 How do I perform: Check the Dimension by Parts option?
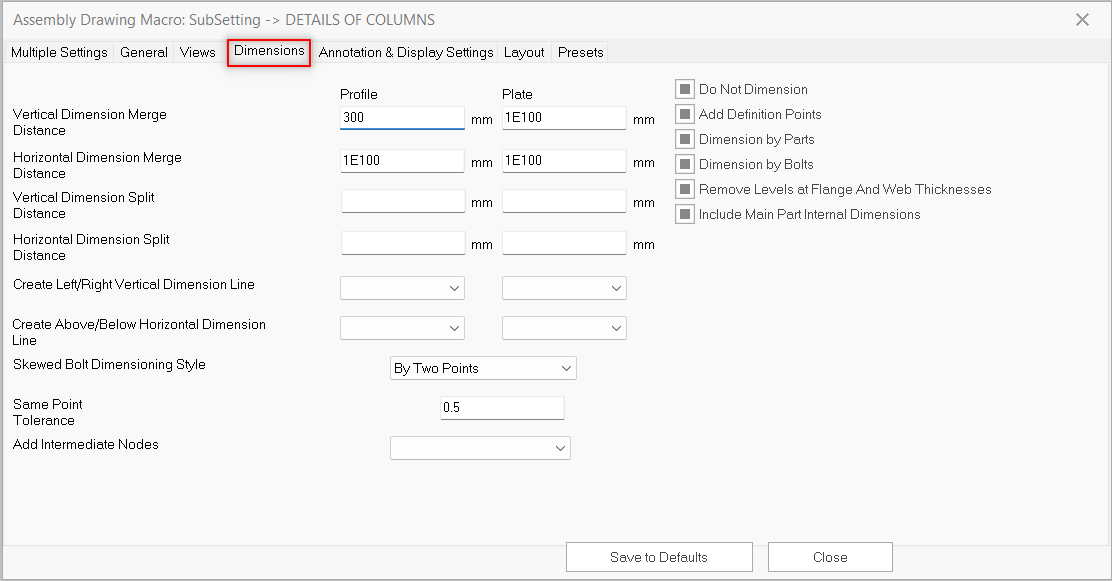685,139
